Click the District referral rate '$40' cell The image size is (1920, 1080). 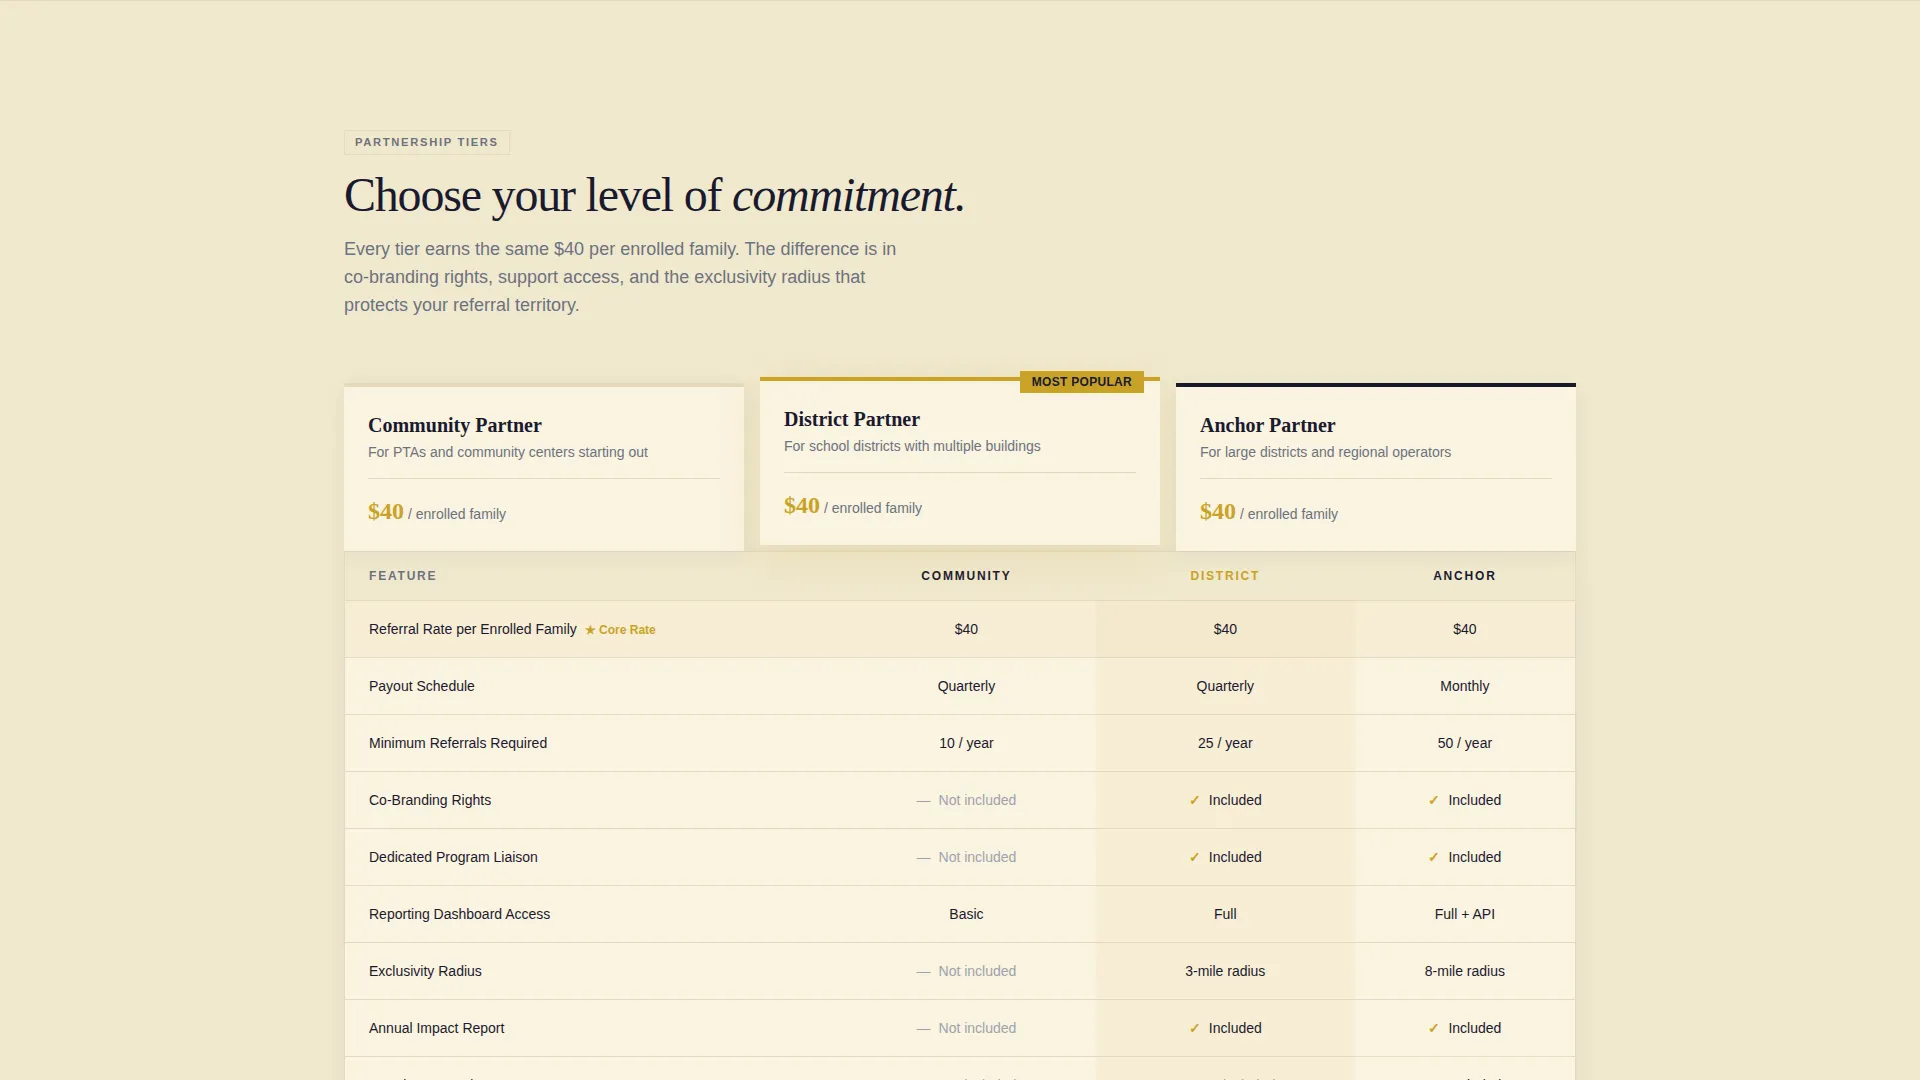click(x=1225, y=629)
